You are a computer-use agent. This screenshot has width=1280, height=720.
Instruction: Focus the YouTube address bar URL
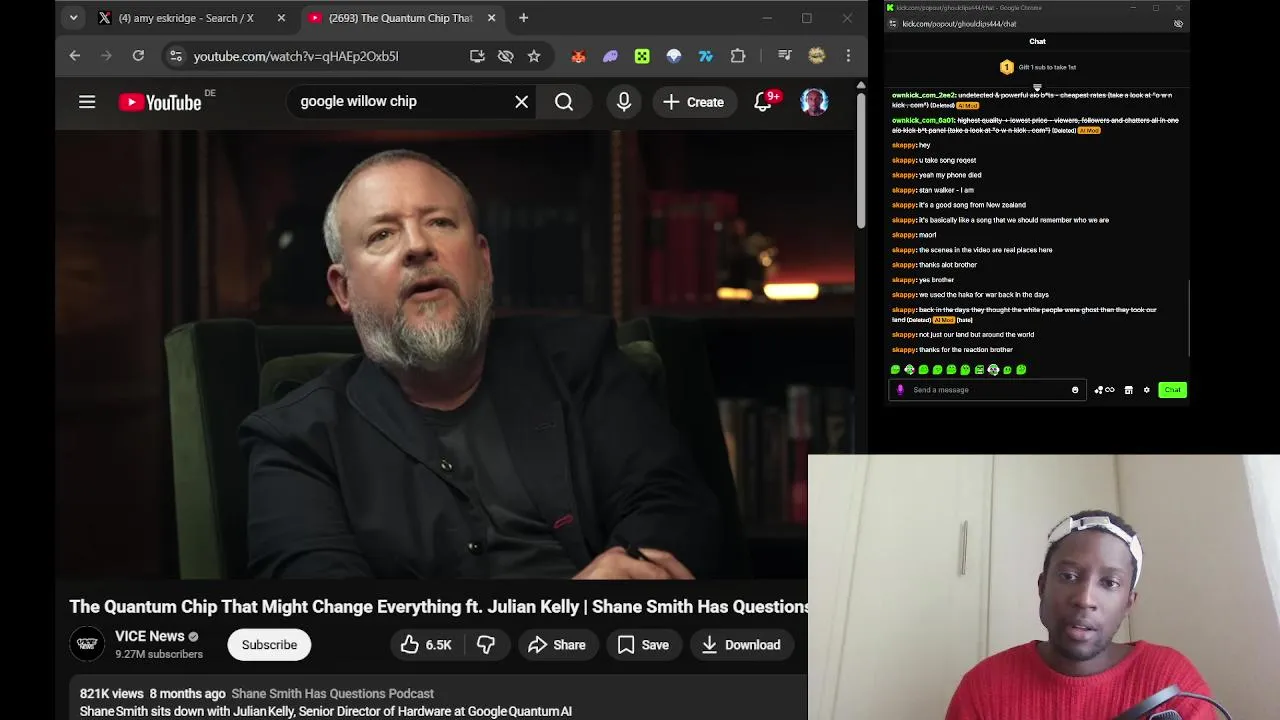(x=296, y=56)
